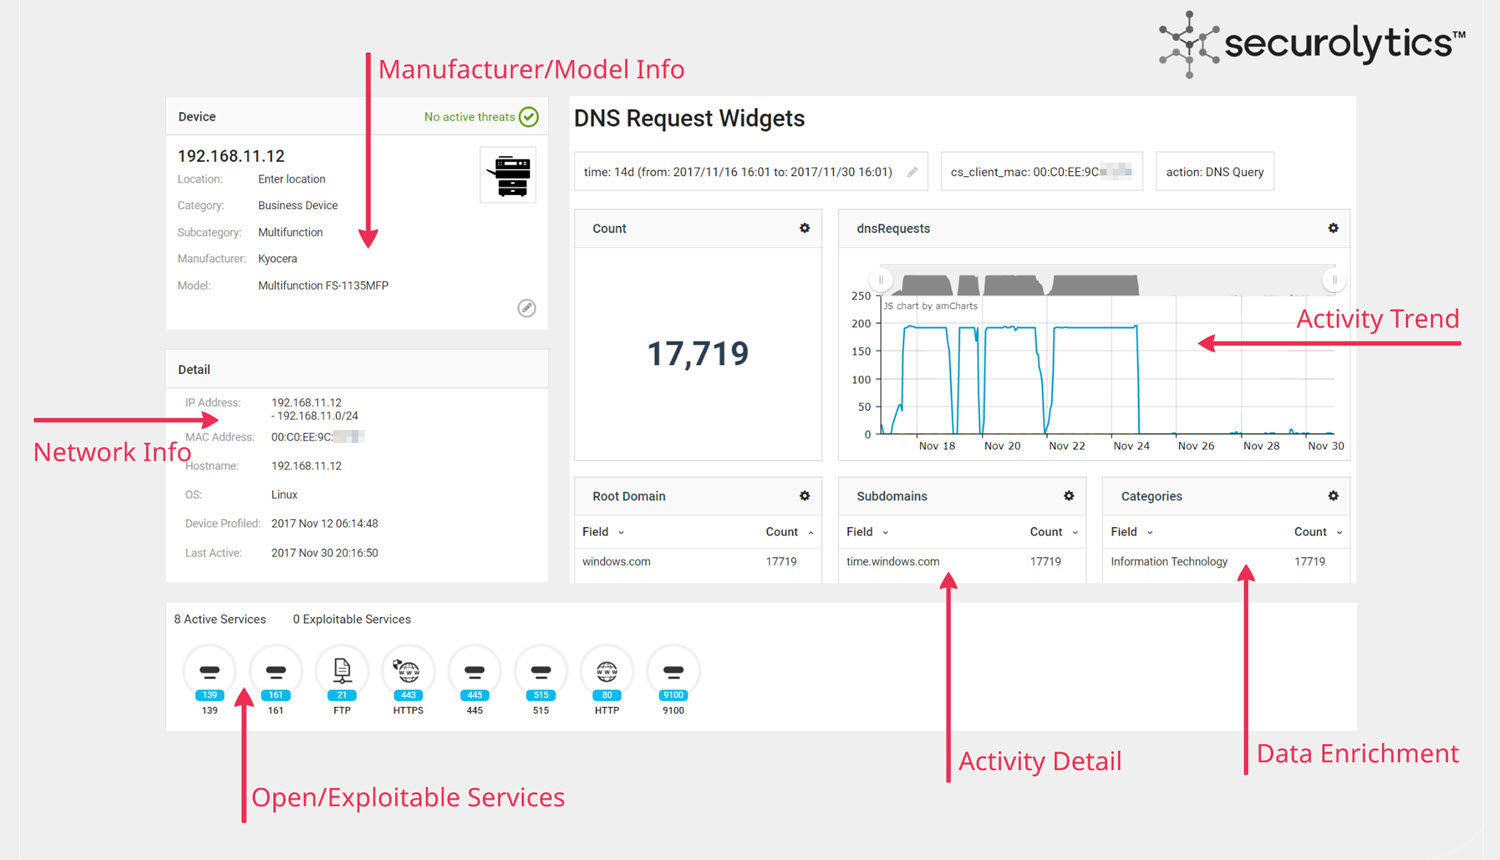This screenshot has height=860, width=1500.
Task: Open dnsRequests widget gear settings
Action: tap(1333, 229)
